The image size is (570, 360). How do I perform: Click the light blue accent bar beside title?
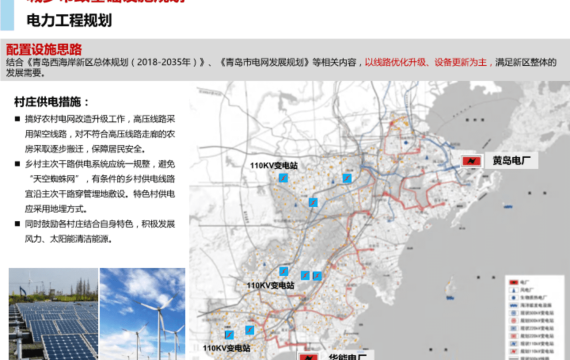pos(7,15)
